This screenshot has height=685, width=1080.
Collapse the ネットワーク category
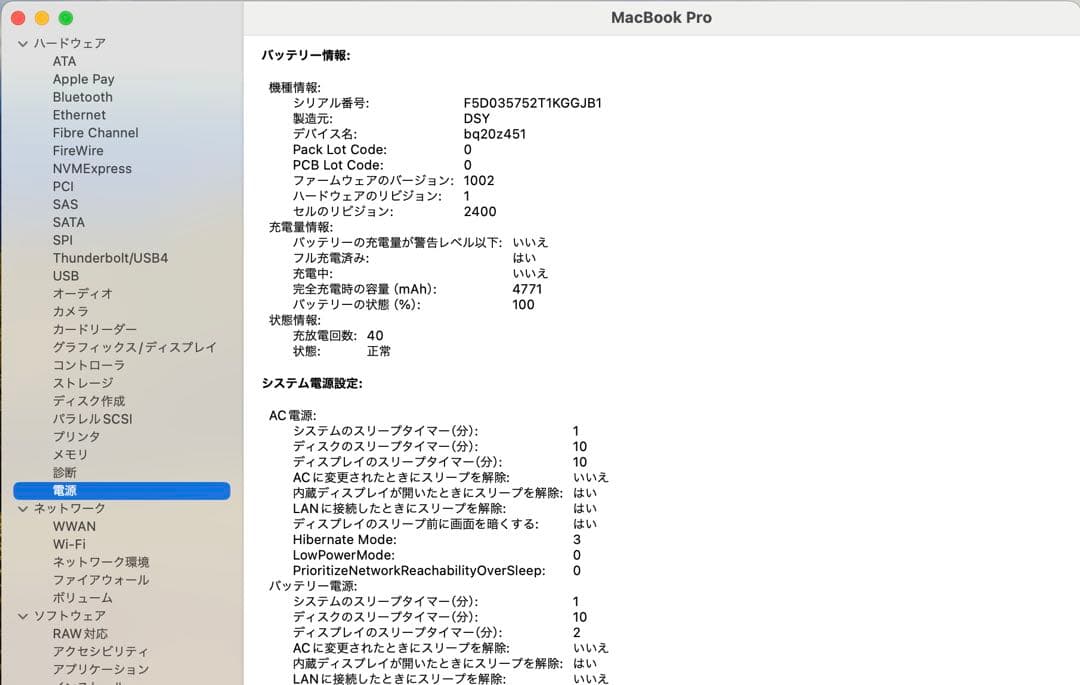click(21, 508)
